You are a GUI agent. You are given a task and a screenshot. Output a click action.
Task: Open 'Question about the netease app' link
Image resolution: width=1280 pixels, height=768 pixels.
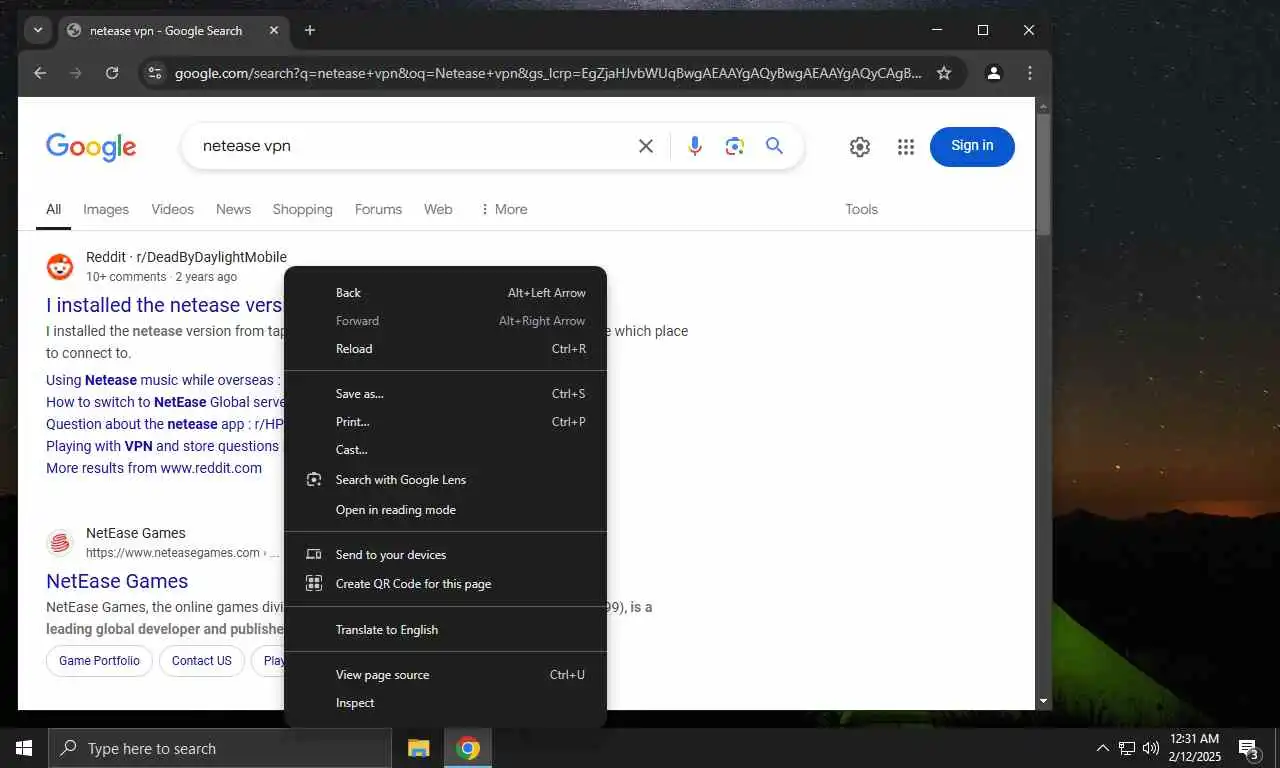click(x=165, y=424)
